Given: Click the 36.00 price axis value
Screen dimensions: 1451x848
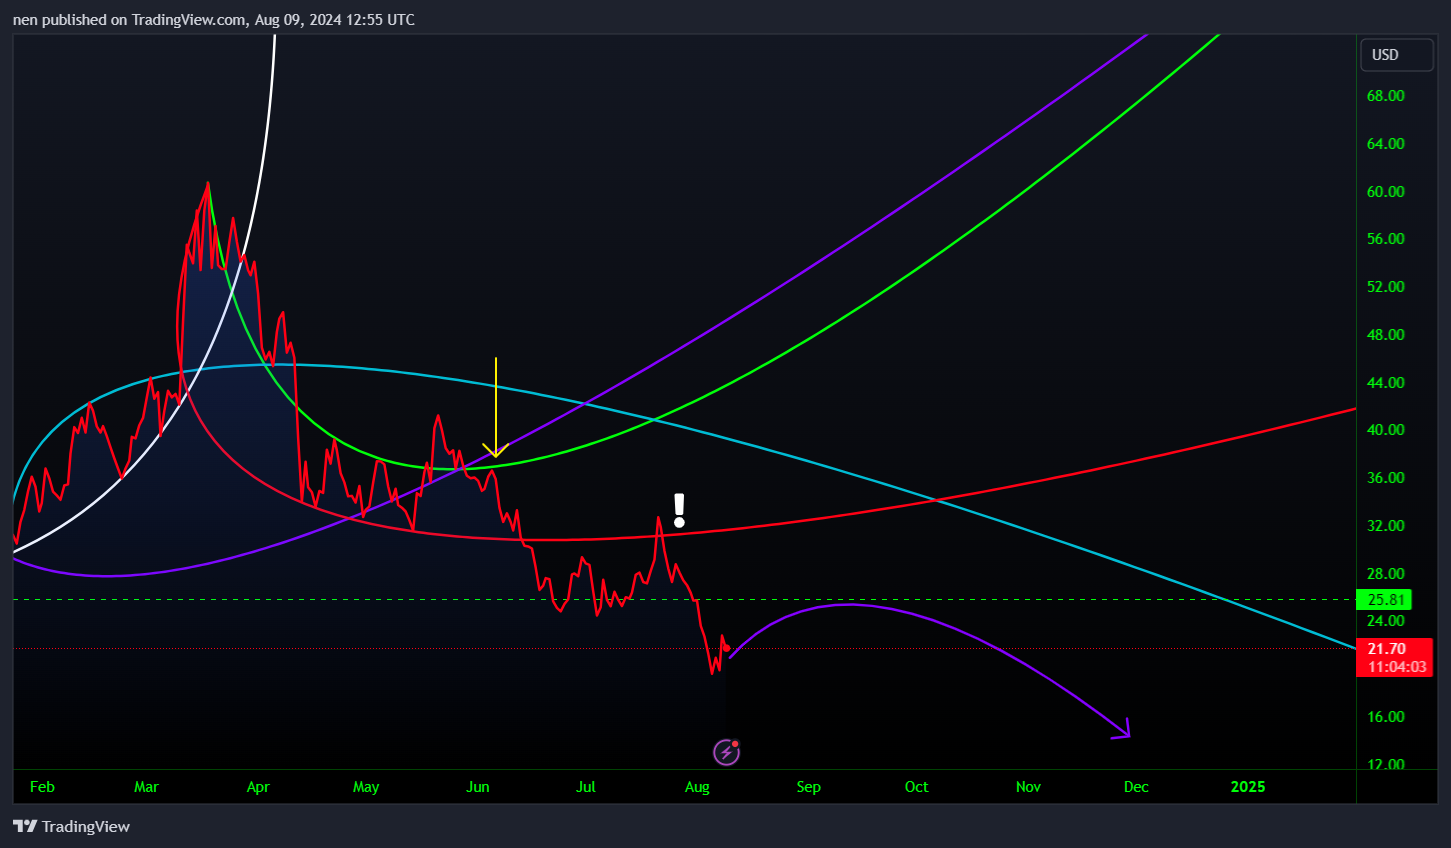Looking at the screenshot, I should 1385,478.
